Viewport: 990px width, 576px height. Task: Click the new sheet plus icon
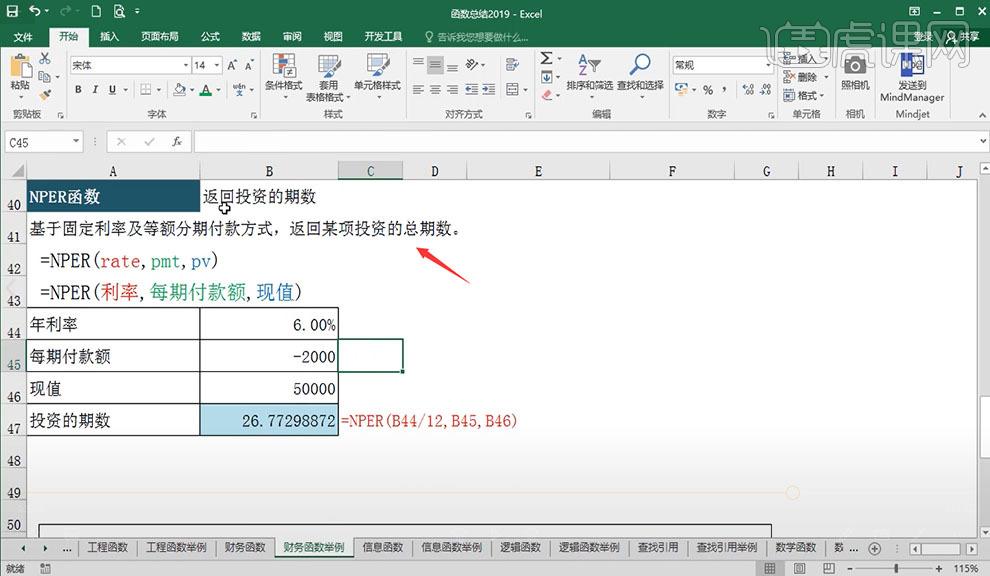[x=874, y=549]
